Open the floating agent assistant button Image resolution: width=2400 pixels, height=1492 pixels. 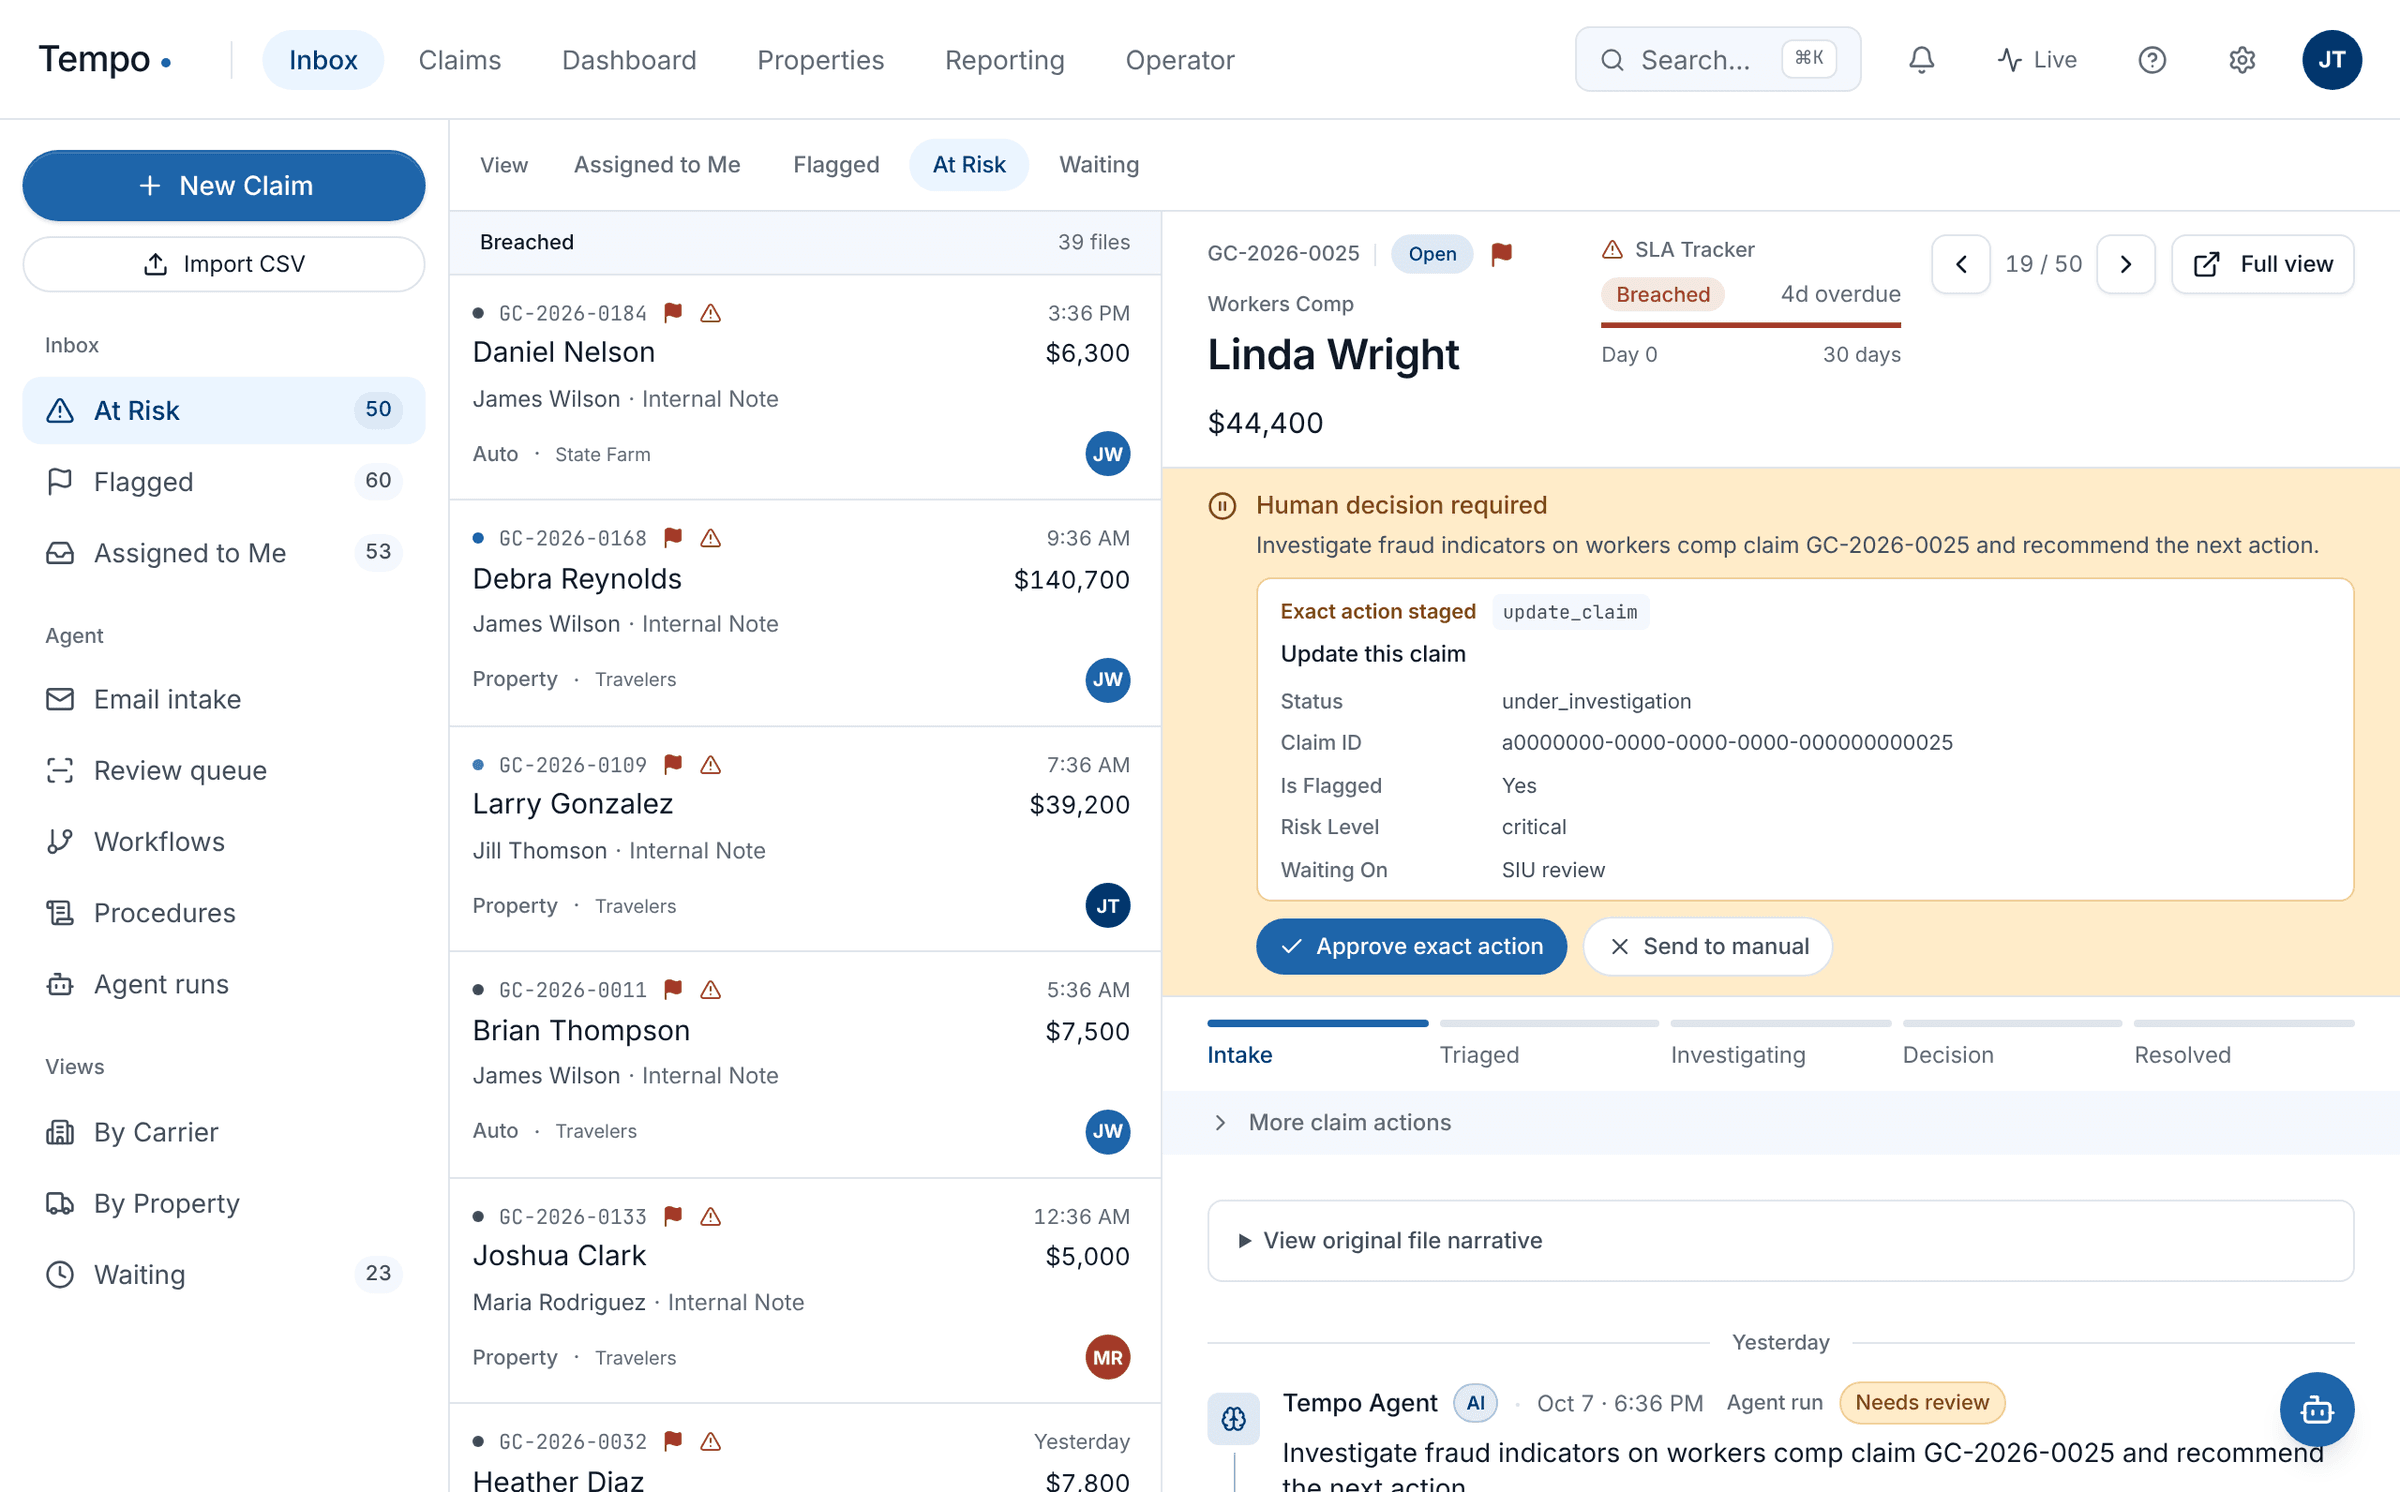(x=2317, y=1410)
